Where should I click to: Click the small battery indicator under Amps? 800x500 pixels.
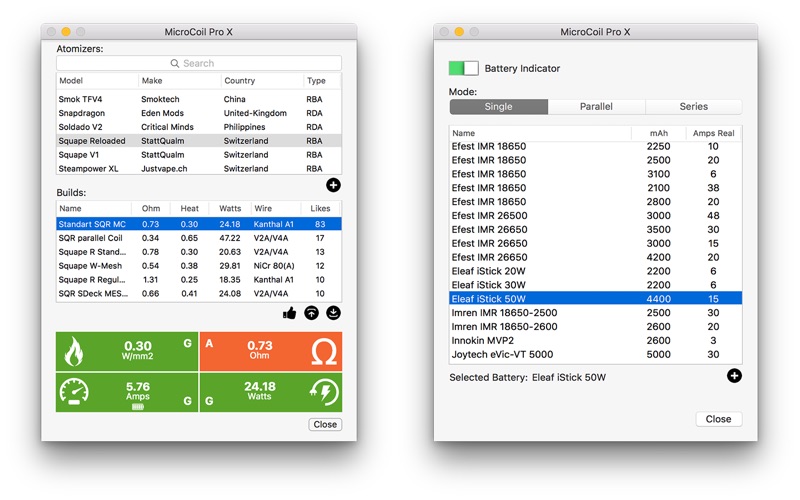tap(138, 407)
